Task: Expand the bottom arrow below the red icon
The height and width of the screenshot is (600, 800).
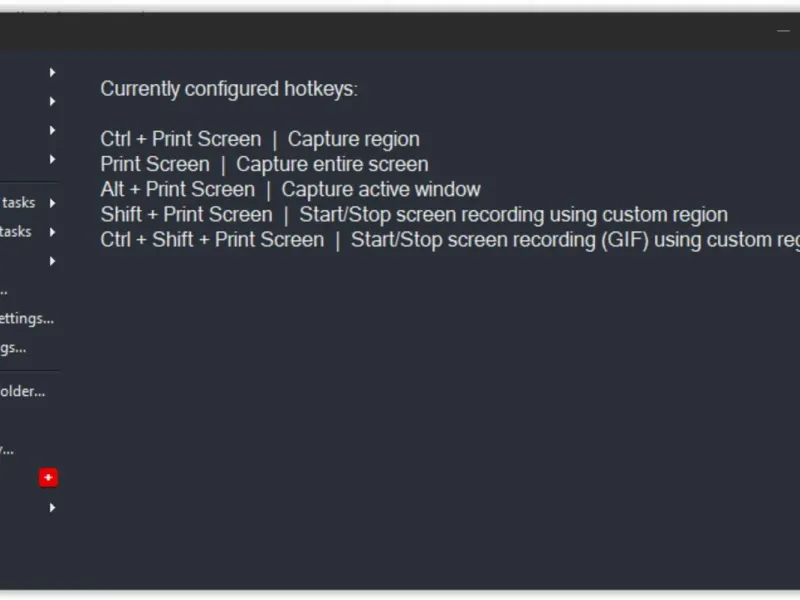Action: pos(52,507)
